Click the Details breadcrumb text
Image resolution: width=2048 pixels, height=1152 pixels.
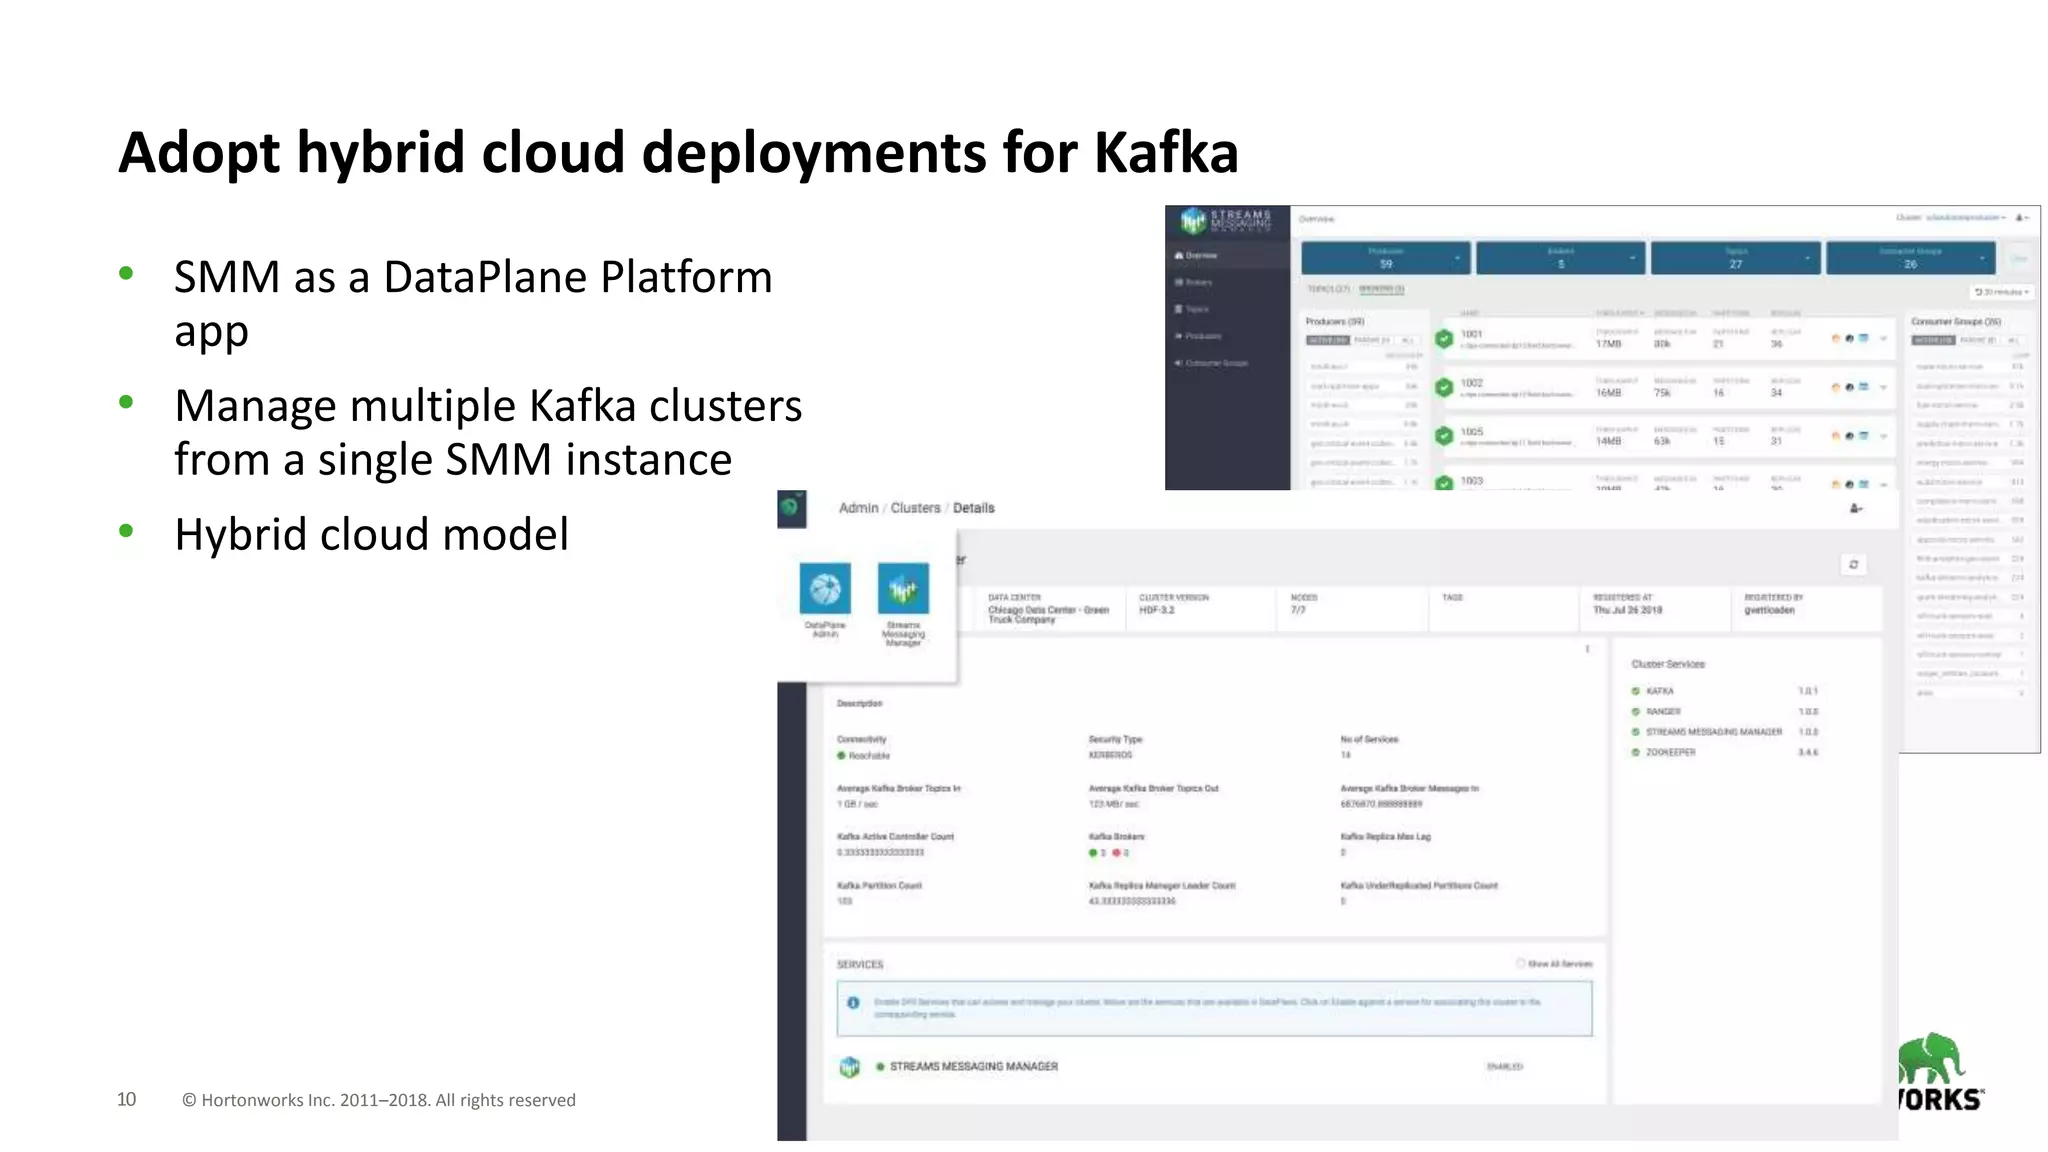click(x=973, y=508)
